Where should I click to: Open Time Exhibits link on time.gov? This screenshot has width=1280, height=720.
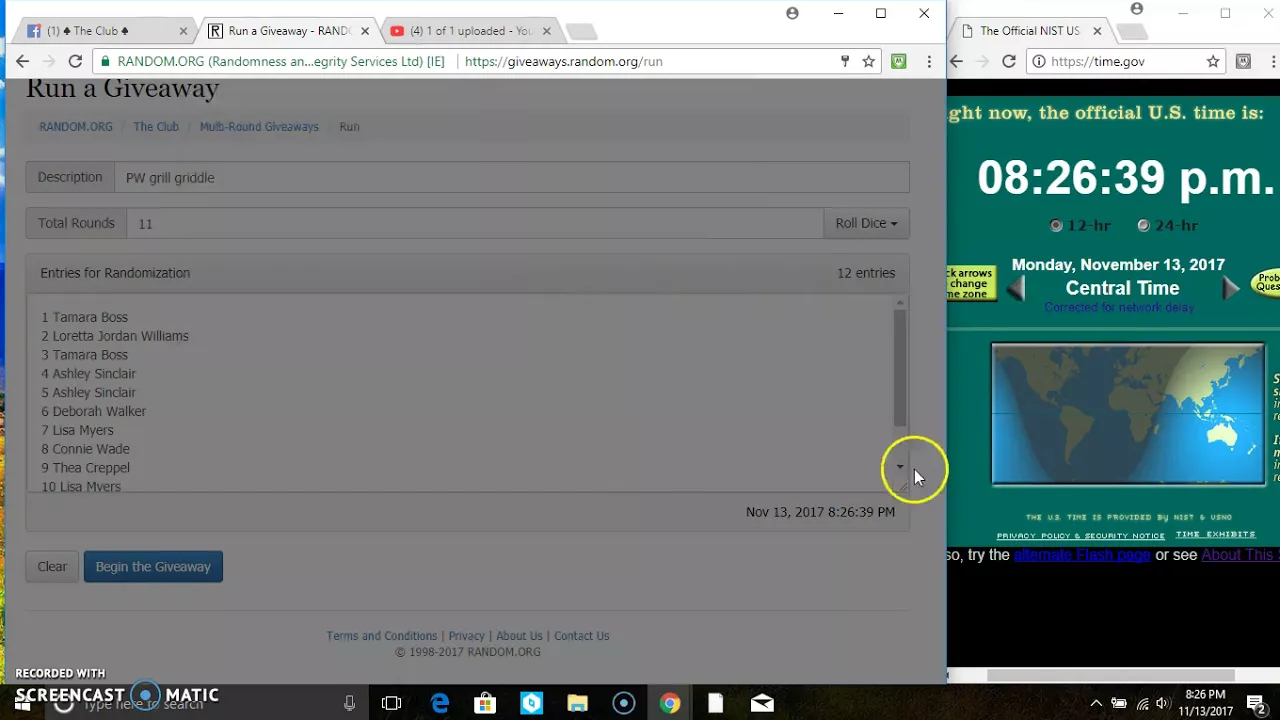[x=1215, y=535]
